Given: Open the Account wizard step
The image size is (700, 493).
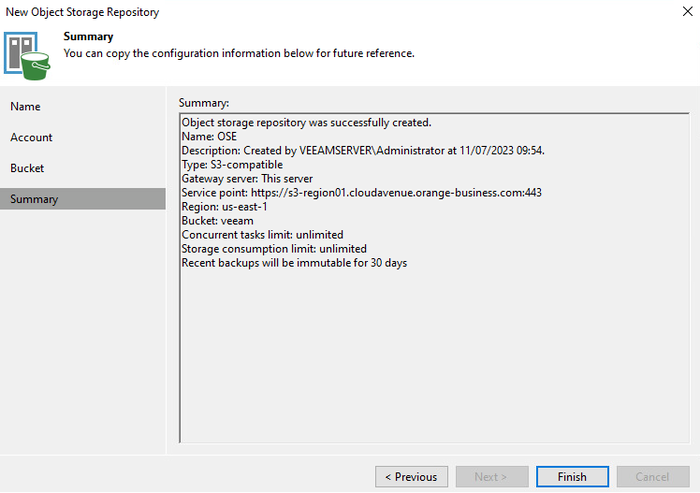Looking at the screenshot, I should [x=31, y=137].
